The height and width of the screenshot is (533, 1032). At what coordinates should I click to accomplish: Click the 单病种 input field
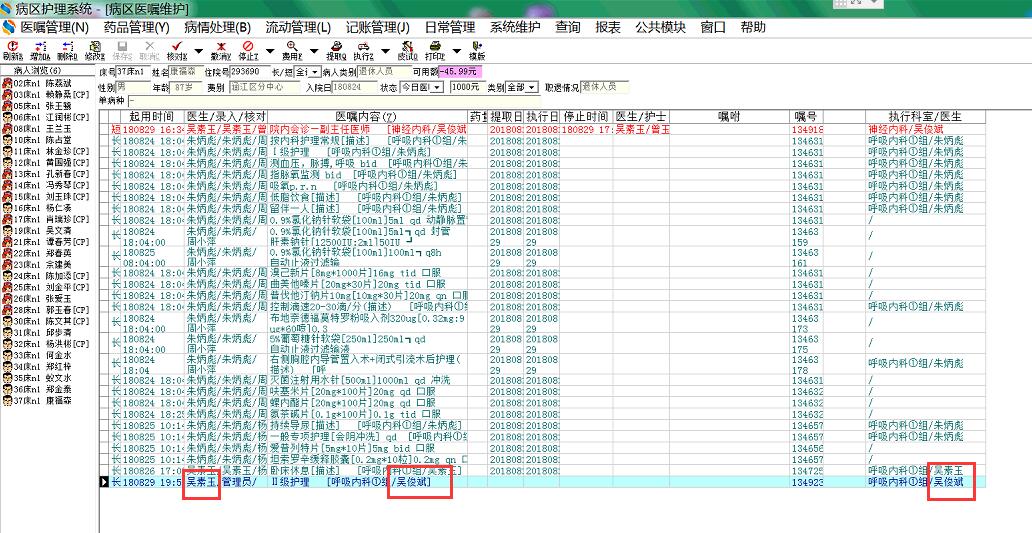(x=332, y=101)
